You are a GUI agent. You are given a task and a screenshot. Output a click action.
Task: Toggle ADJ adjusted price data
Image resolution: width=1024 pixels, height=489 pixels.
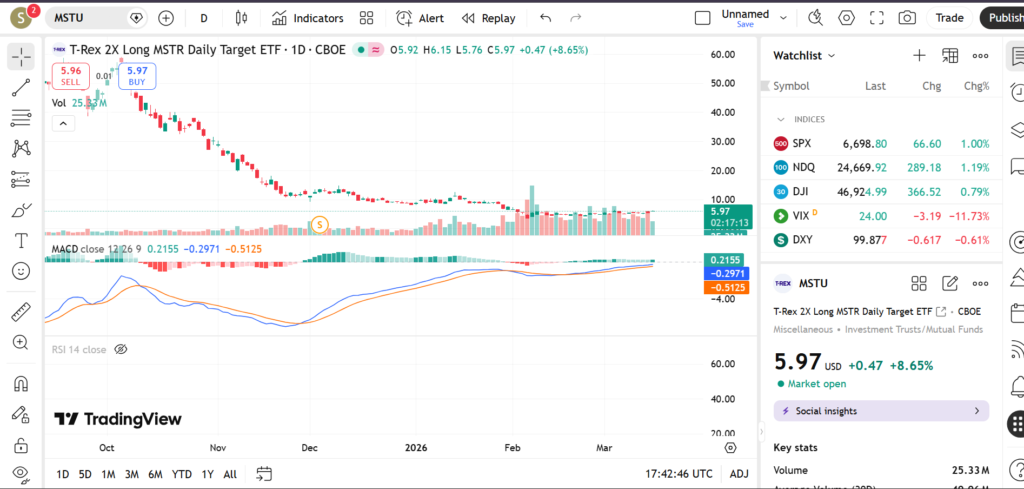pos(739,474)
